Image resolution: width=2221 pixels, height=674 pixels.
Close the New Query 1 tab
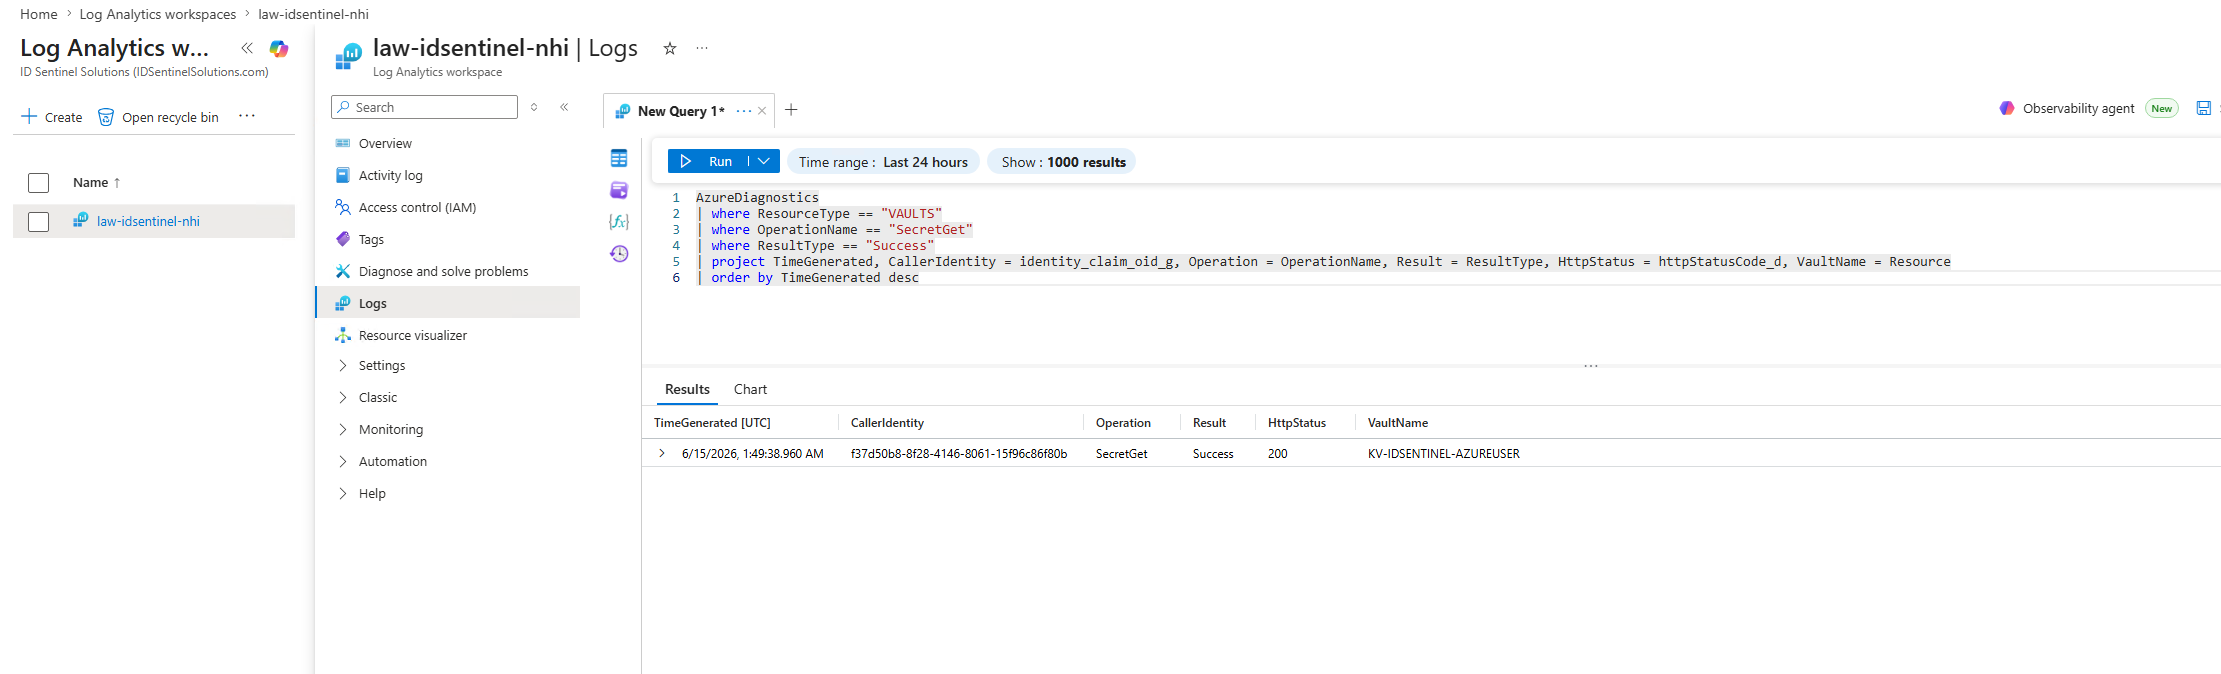click(762, 111)
